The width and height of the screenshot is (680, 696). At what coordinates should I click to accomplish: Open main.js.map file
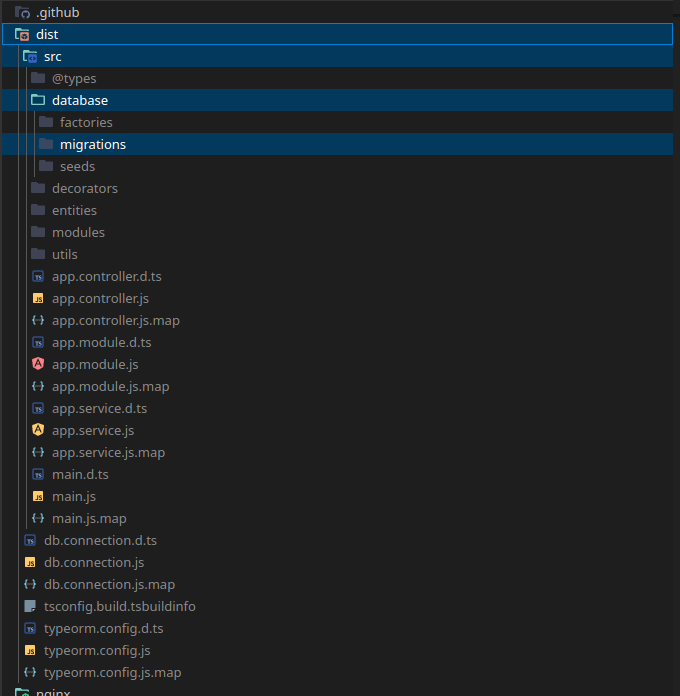[337, 518]
